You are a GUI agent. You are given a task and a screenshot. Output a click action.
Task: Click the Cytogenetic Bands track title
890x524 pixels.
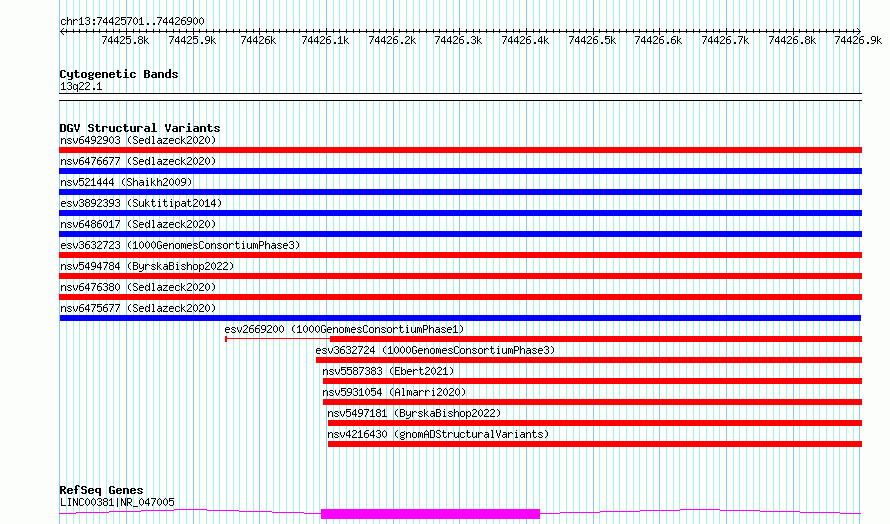119,74
